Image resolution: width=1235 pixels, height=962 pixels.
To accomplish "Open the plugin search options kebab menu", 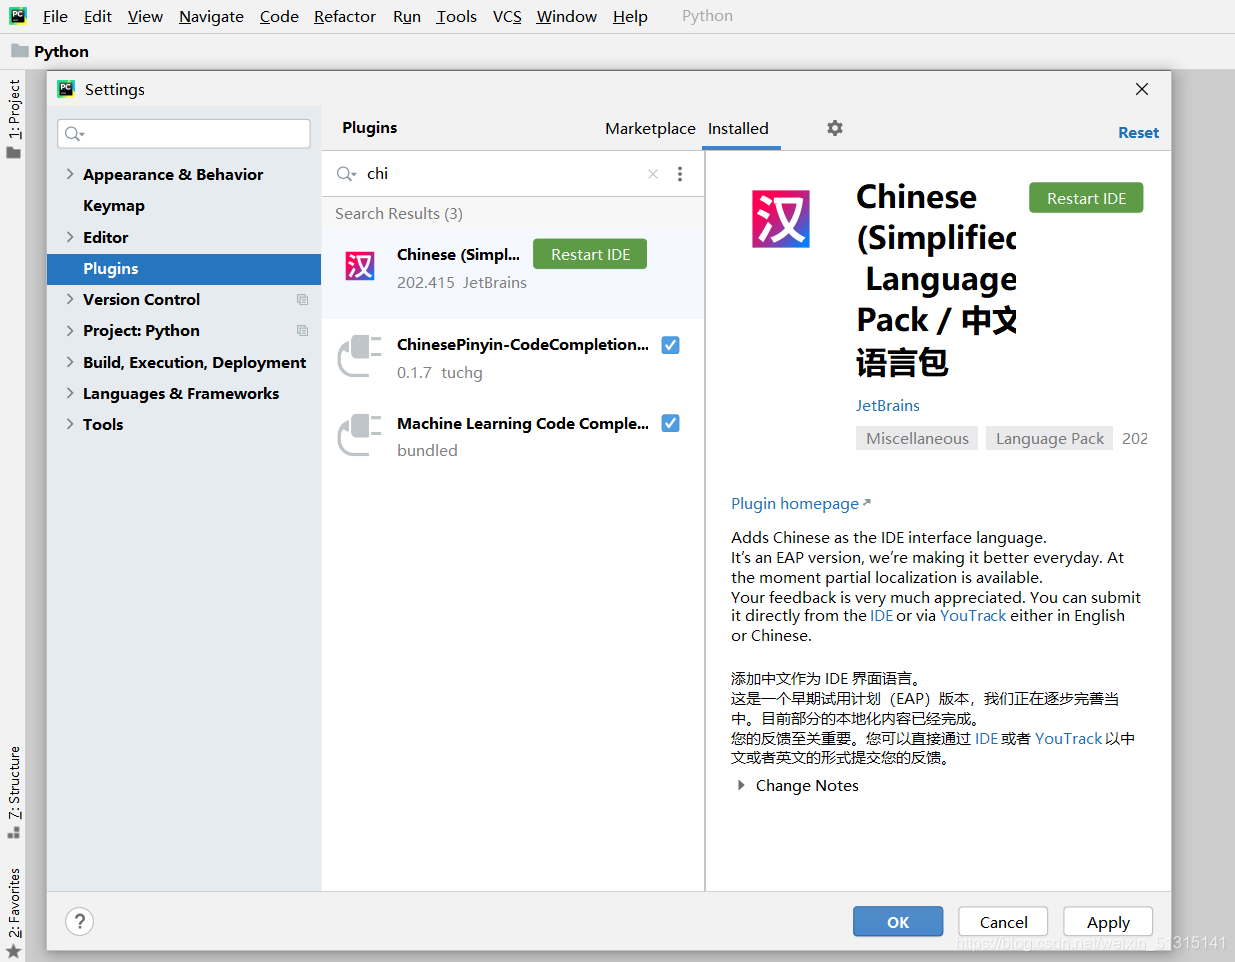I will [x=680, y=174].
